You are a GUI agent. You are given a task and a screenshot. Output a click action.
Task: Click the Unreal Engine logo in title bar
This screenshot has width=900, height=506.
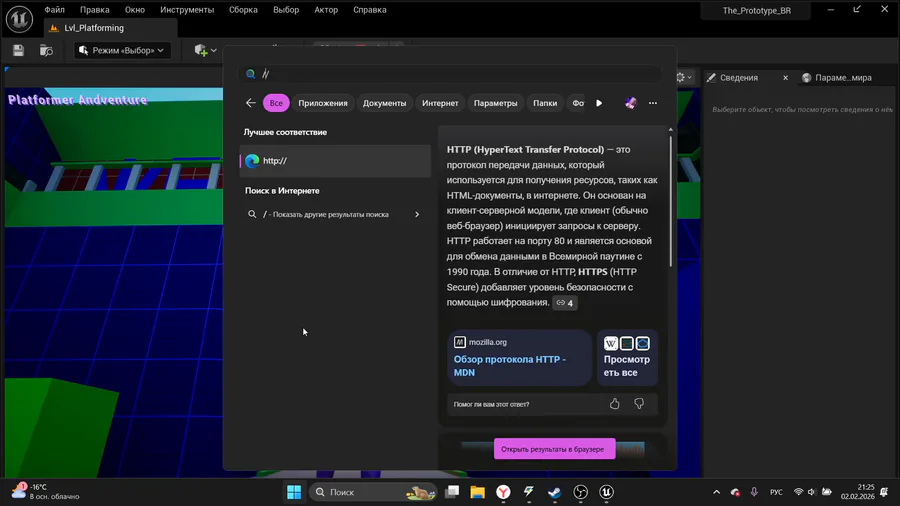coord(19,18)
